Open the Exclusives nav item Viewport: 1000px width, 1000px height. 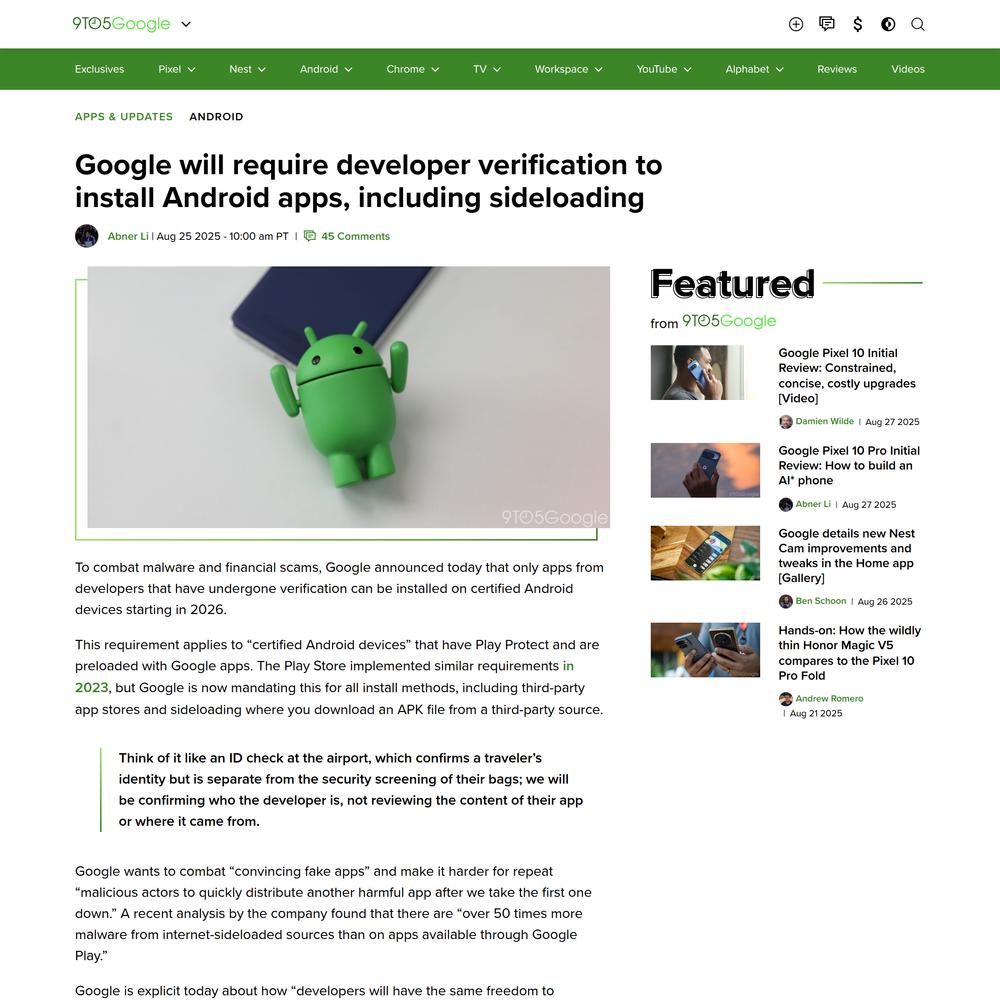[x=99, y=69]
